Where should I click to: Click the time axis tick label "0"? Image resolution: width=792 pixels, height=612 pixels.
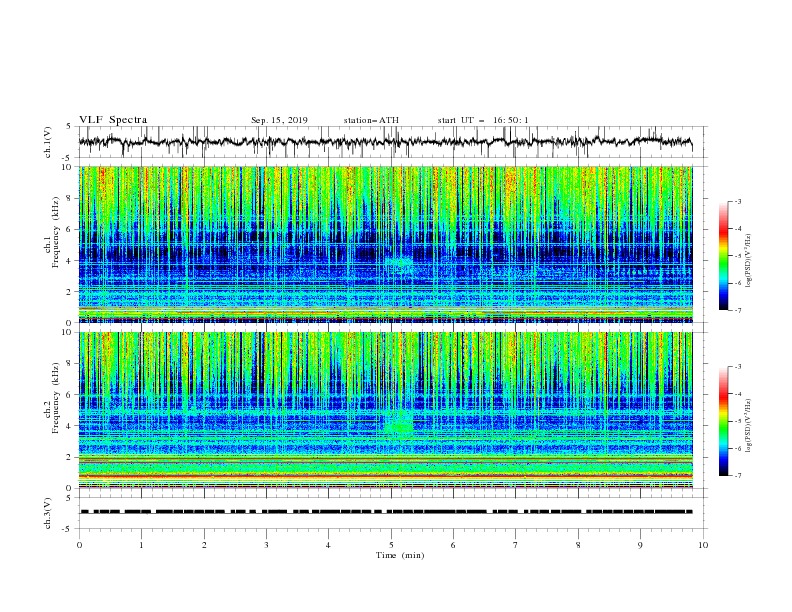tap(79, 545)
